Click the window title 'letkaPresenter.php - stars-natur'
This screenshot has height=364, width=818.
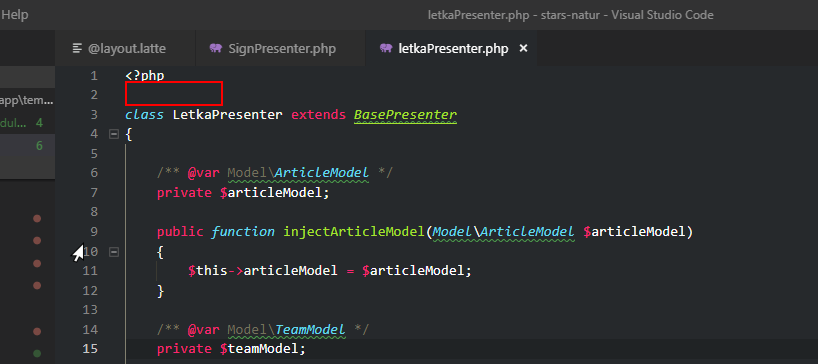514,15
